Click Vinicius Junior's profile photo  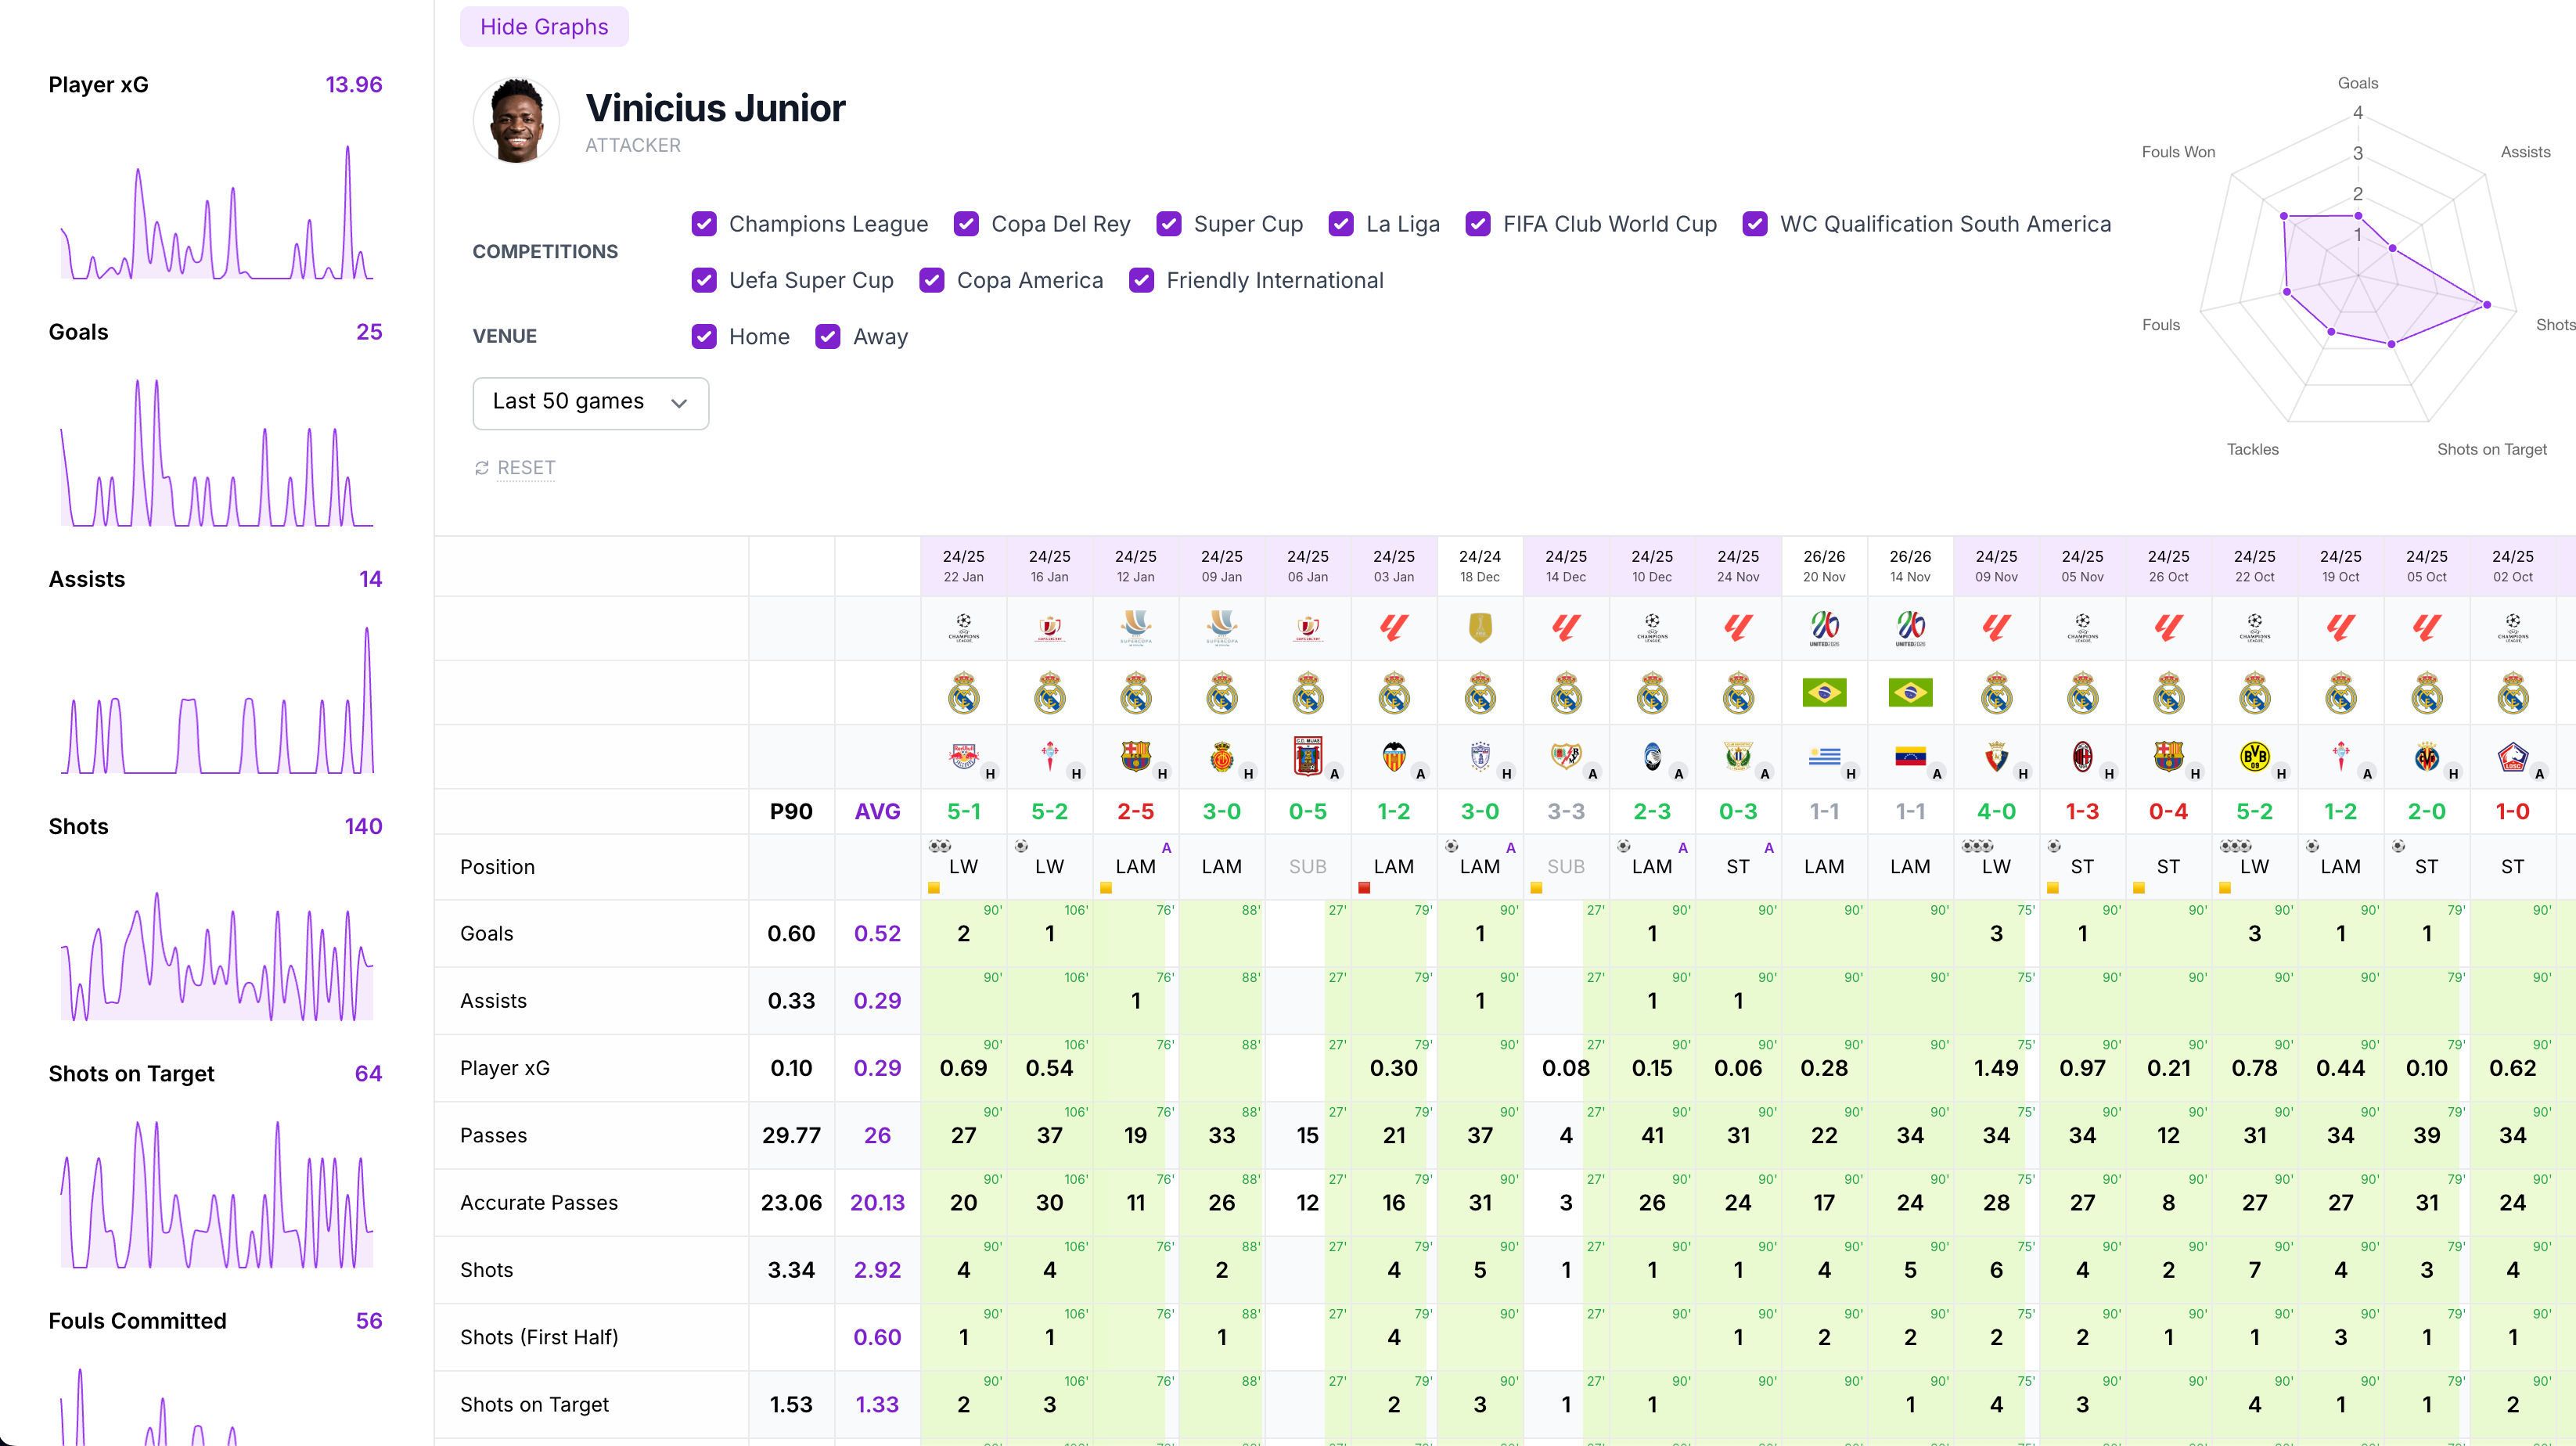516,120
